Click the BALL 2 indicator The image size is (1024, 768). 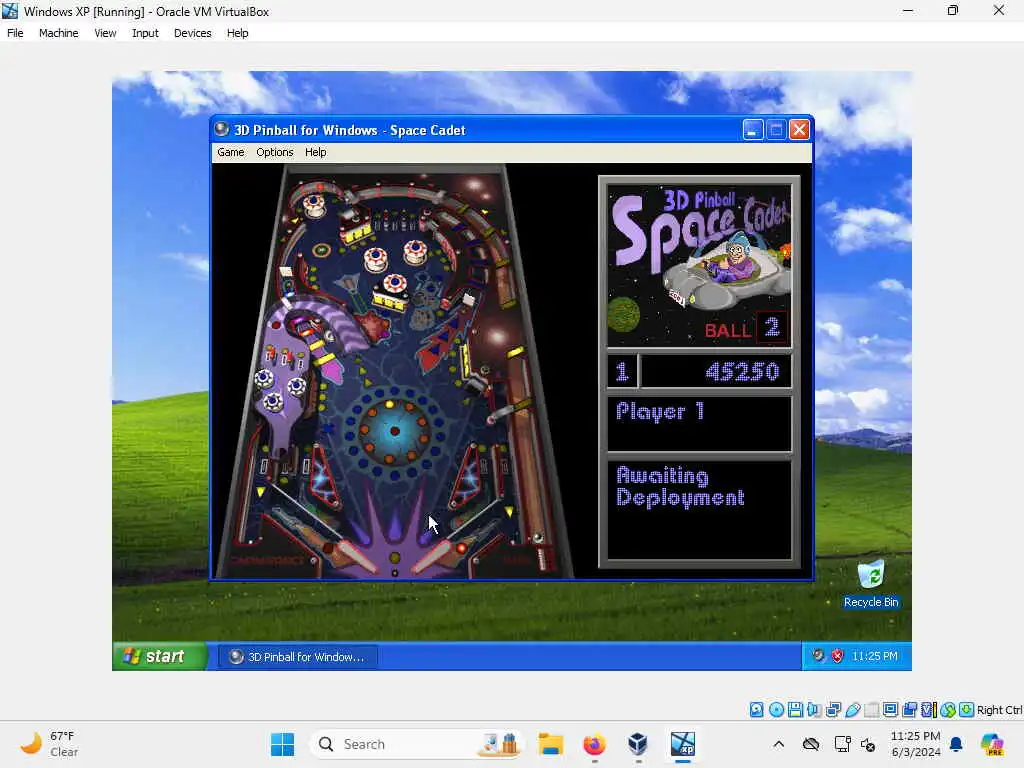click(x=745, y=328)
